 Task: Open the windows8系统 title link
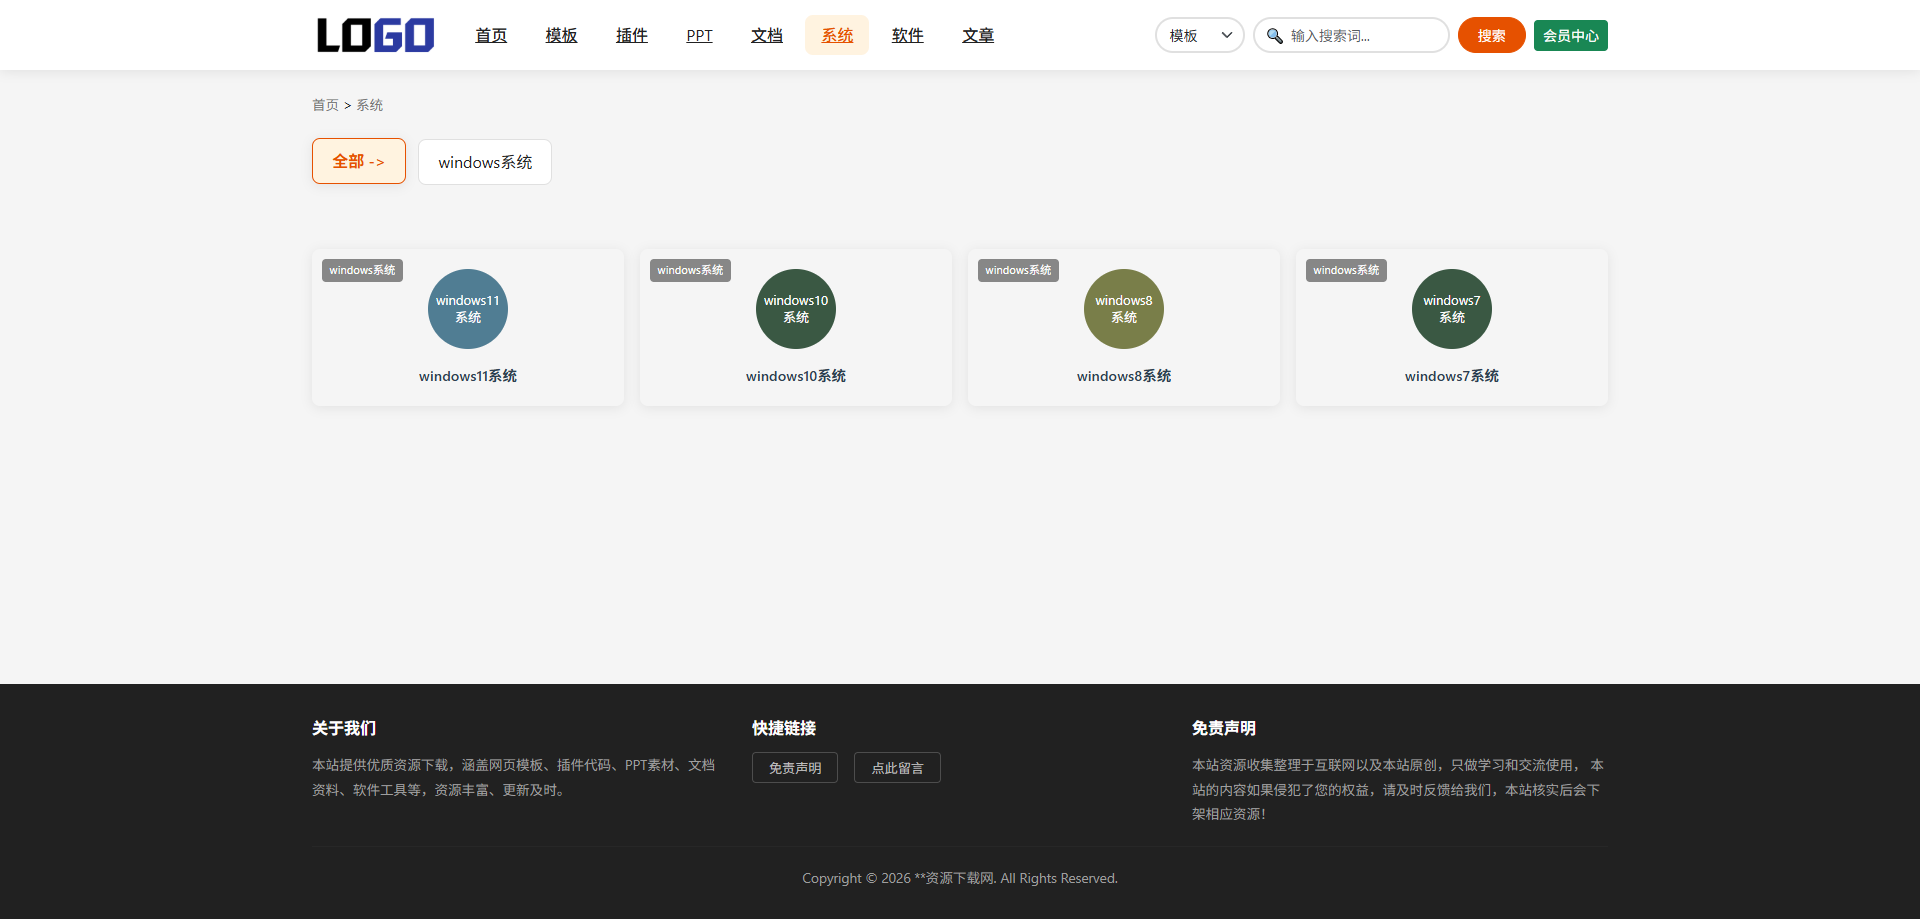click(x=1124, y=376)
